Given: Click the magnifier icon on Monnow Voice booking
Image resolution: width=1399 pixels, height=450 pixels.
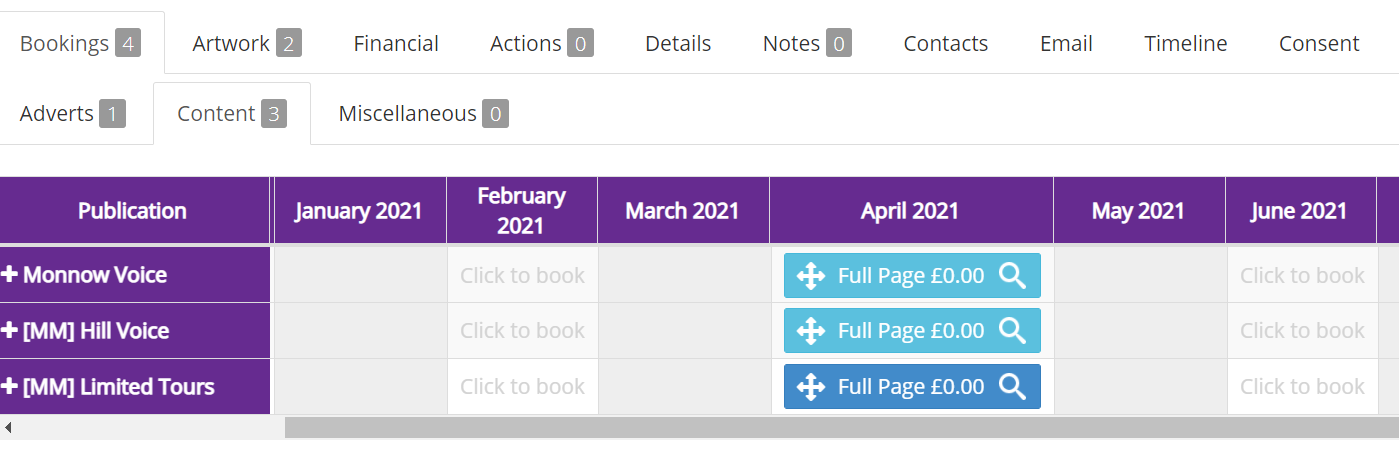Looking at the screenshot, I should tap(1012, 276).
